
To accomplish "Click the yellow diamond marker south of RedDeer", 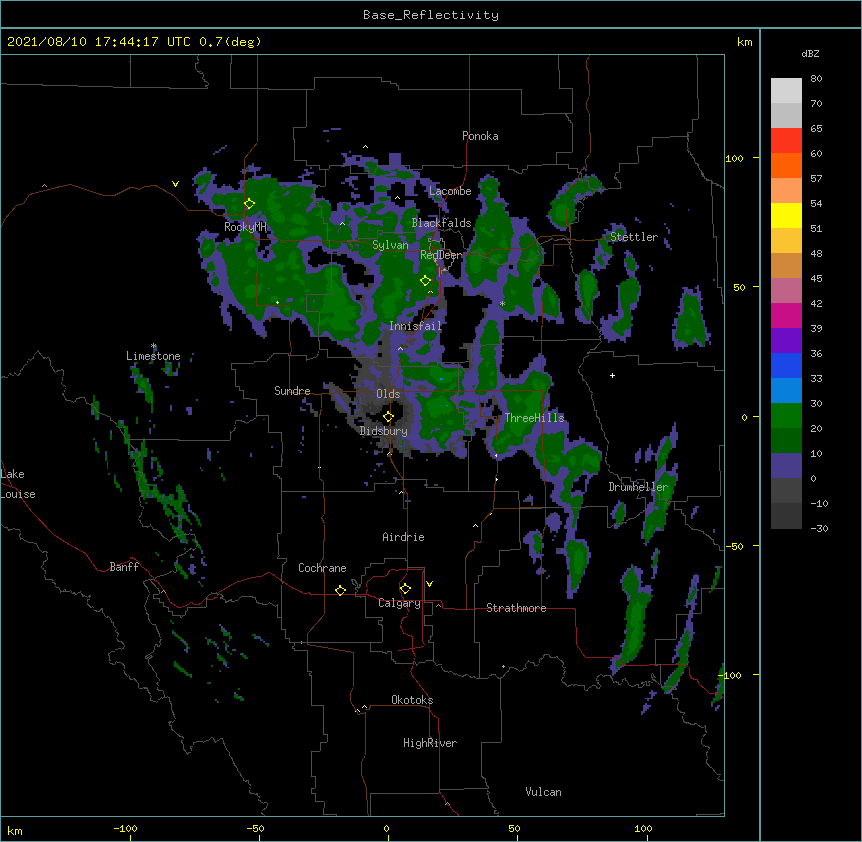I will point(426,281).
